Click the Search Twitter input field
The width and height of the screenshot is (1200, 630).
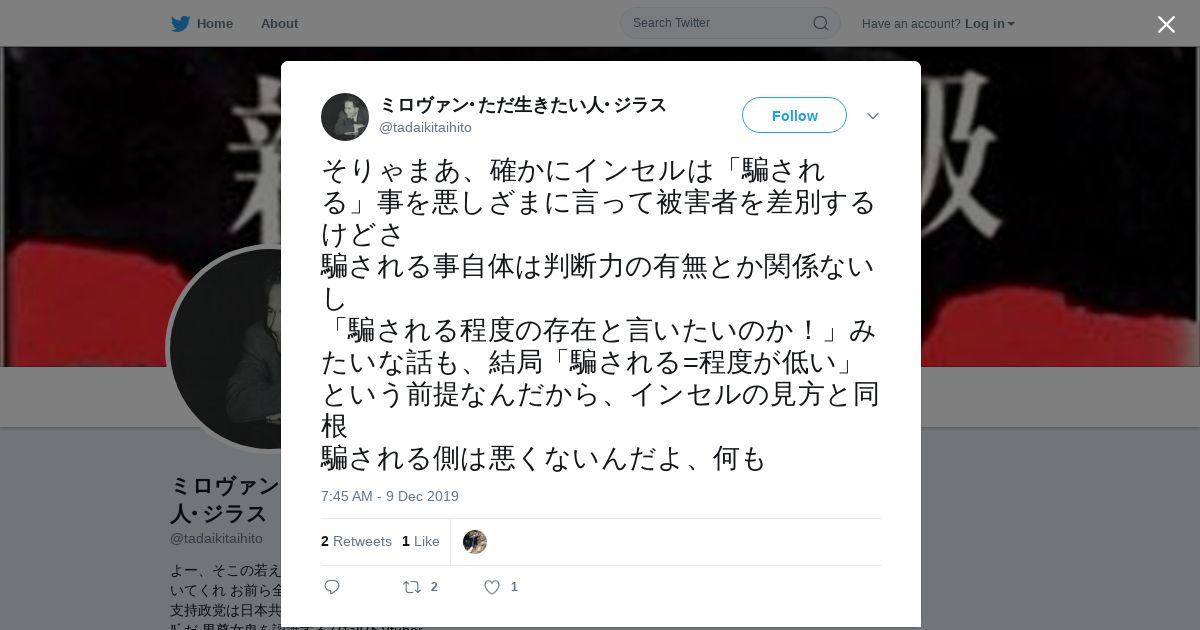[x=720, y=23]
